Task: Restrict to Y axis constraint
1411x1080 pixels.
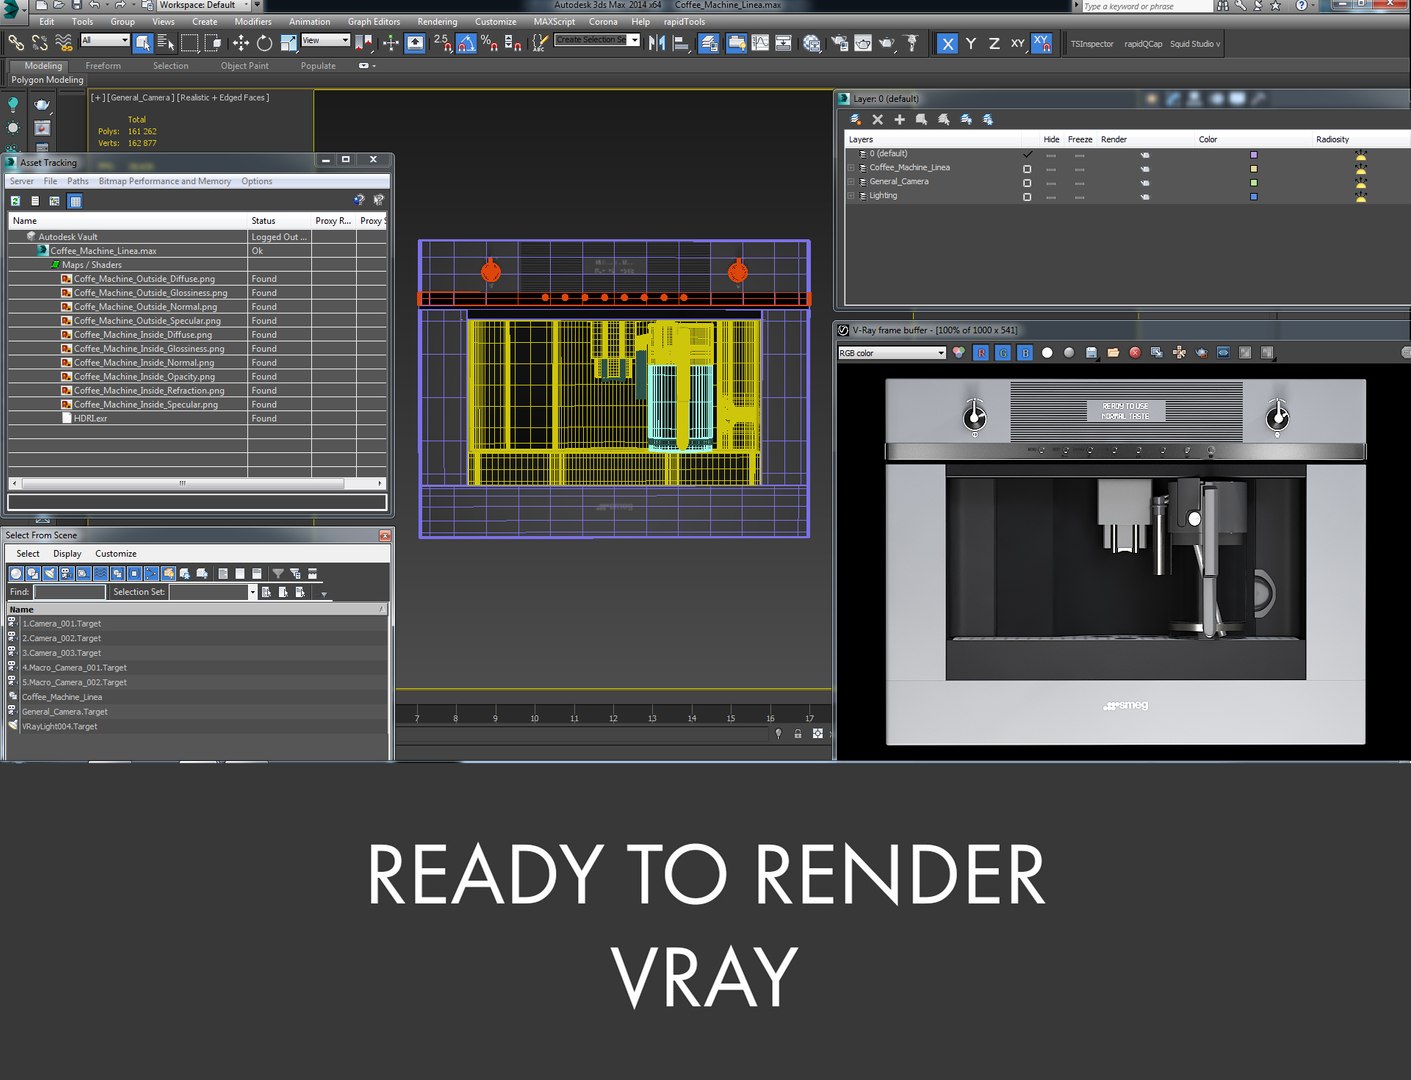Action: (x=970, y=43)
